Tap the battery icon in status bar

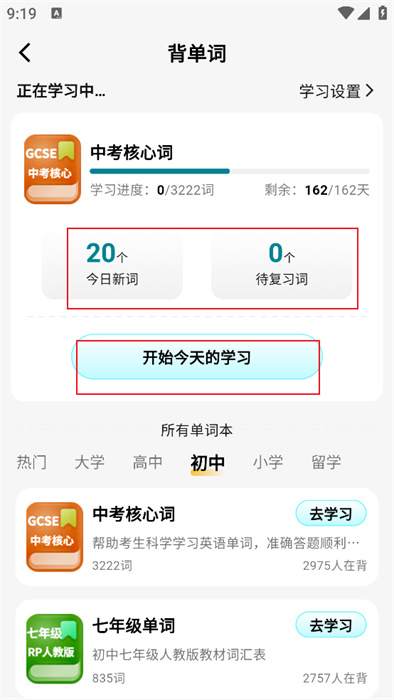tap(382, 13)
